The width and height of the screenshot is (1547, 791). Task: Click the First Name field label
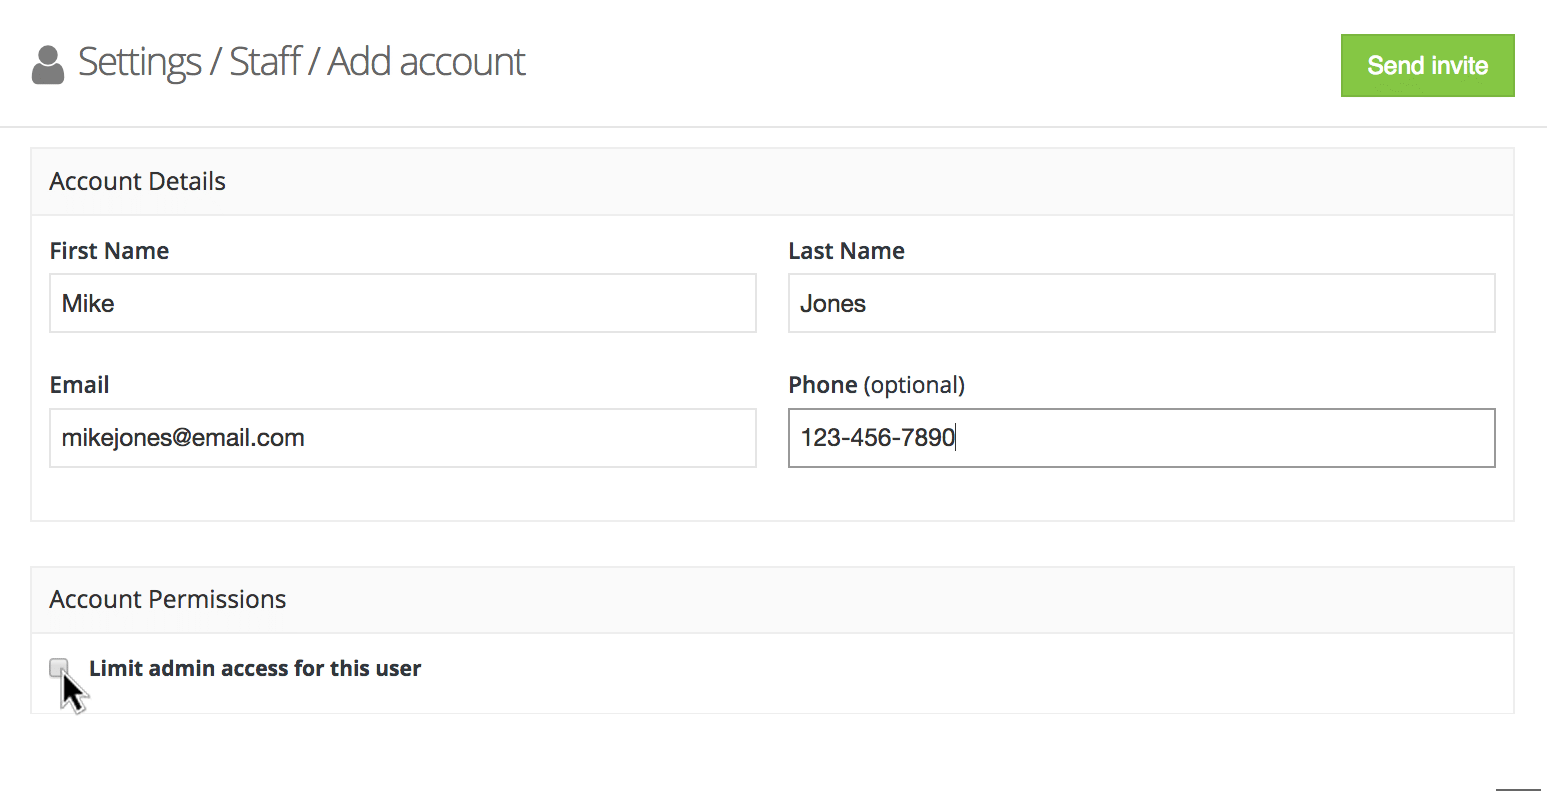[109, 251]
